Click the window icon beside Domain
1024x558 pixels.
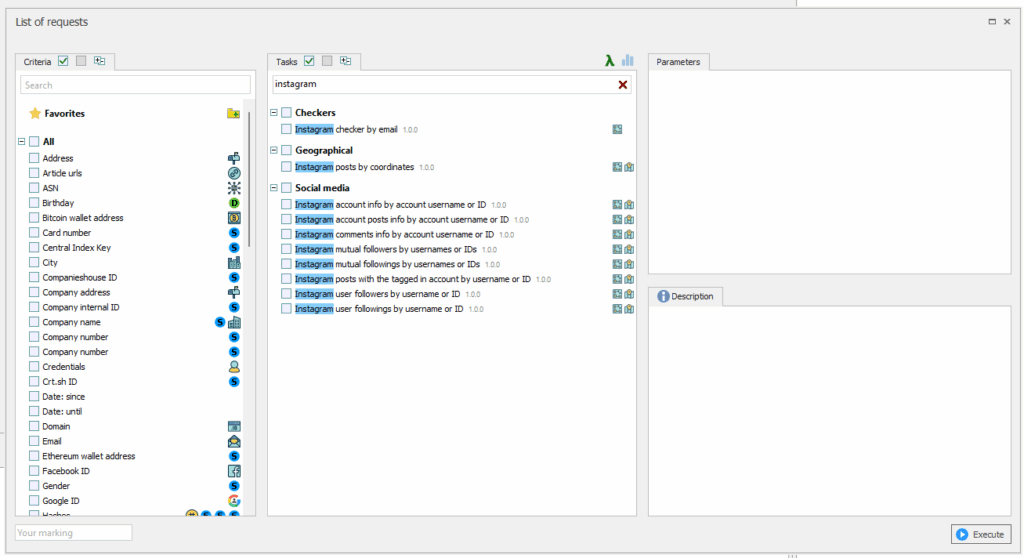click(x=234, y=427)
